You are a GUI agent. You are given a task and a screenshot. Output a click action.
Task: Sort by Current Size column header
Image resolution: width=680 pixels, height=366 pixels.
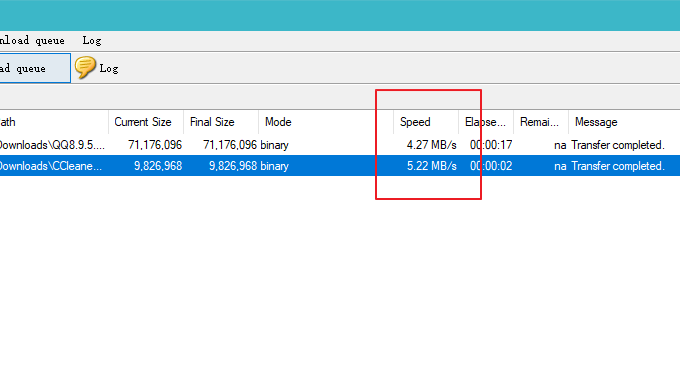tap(146, 122)
